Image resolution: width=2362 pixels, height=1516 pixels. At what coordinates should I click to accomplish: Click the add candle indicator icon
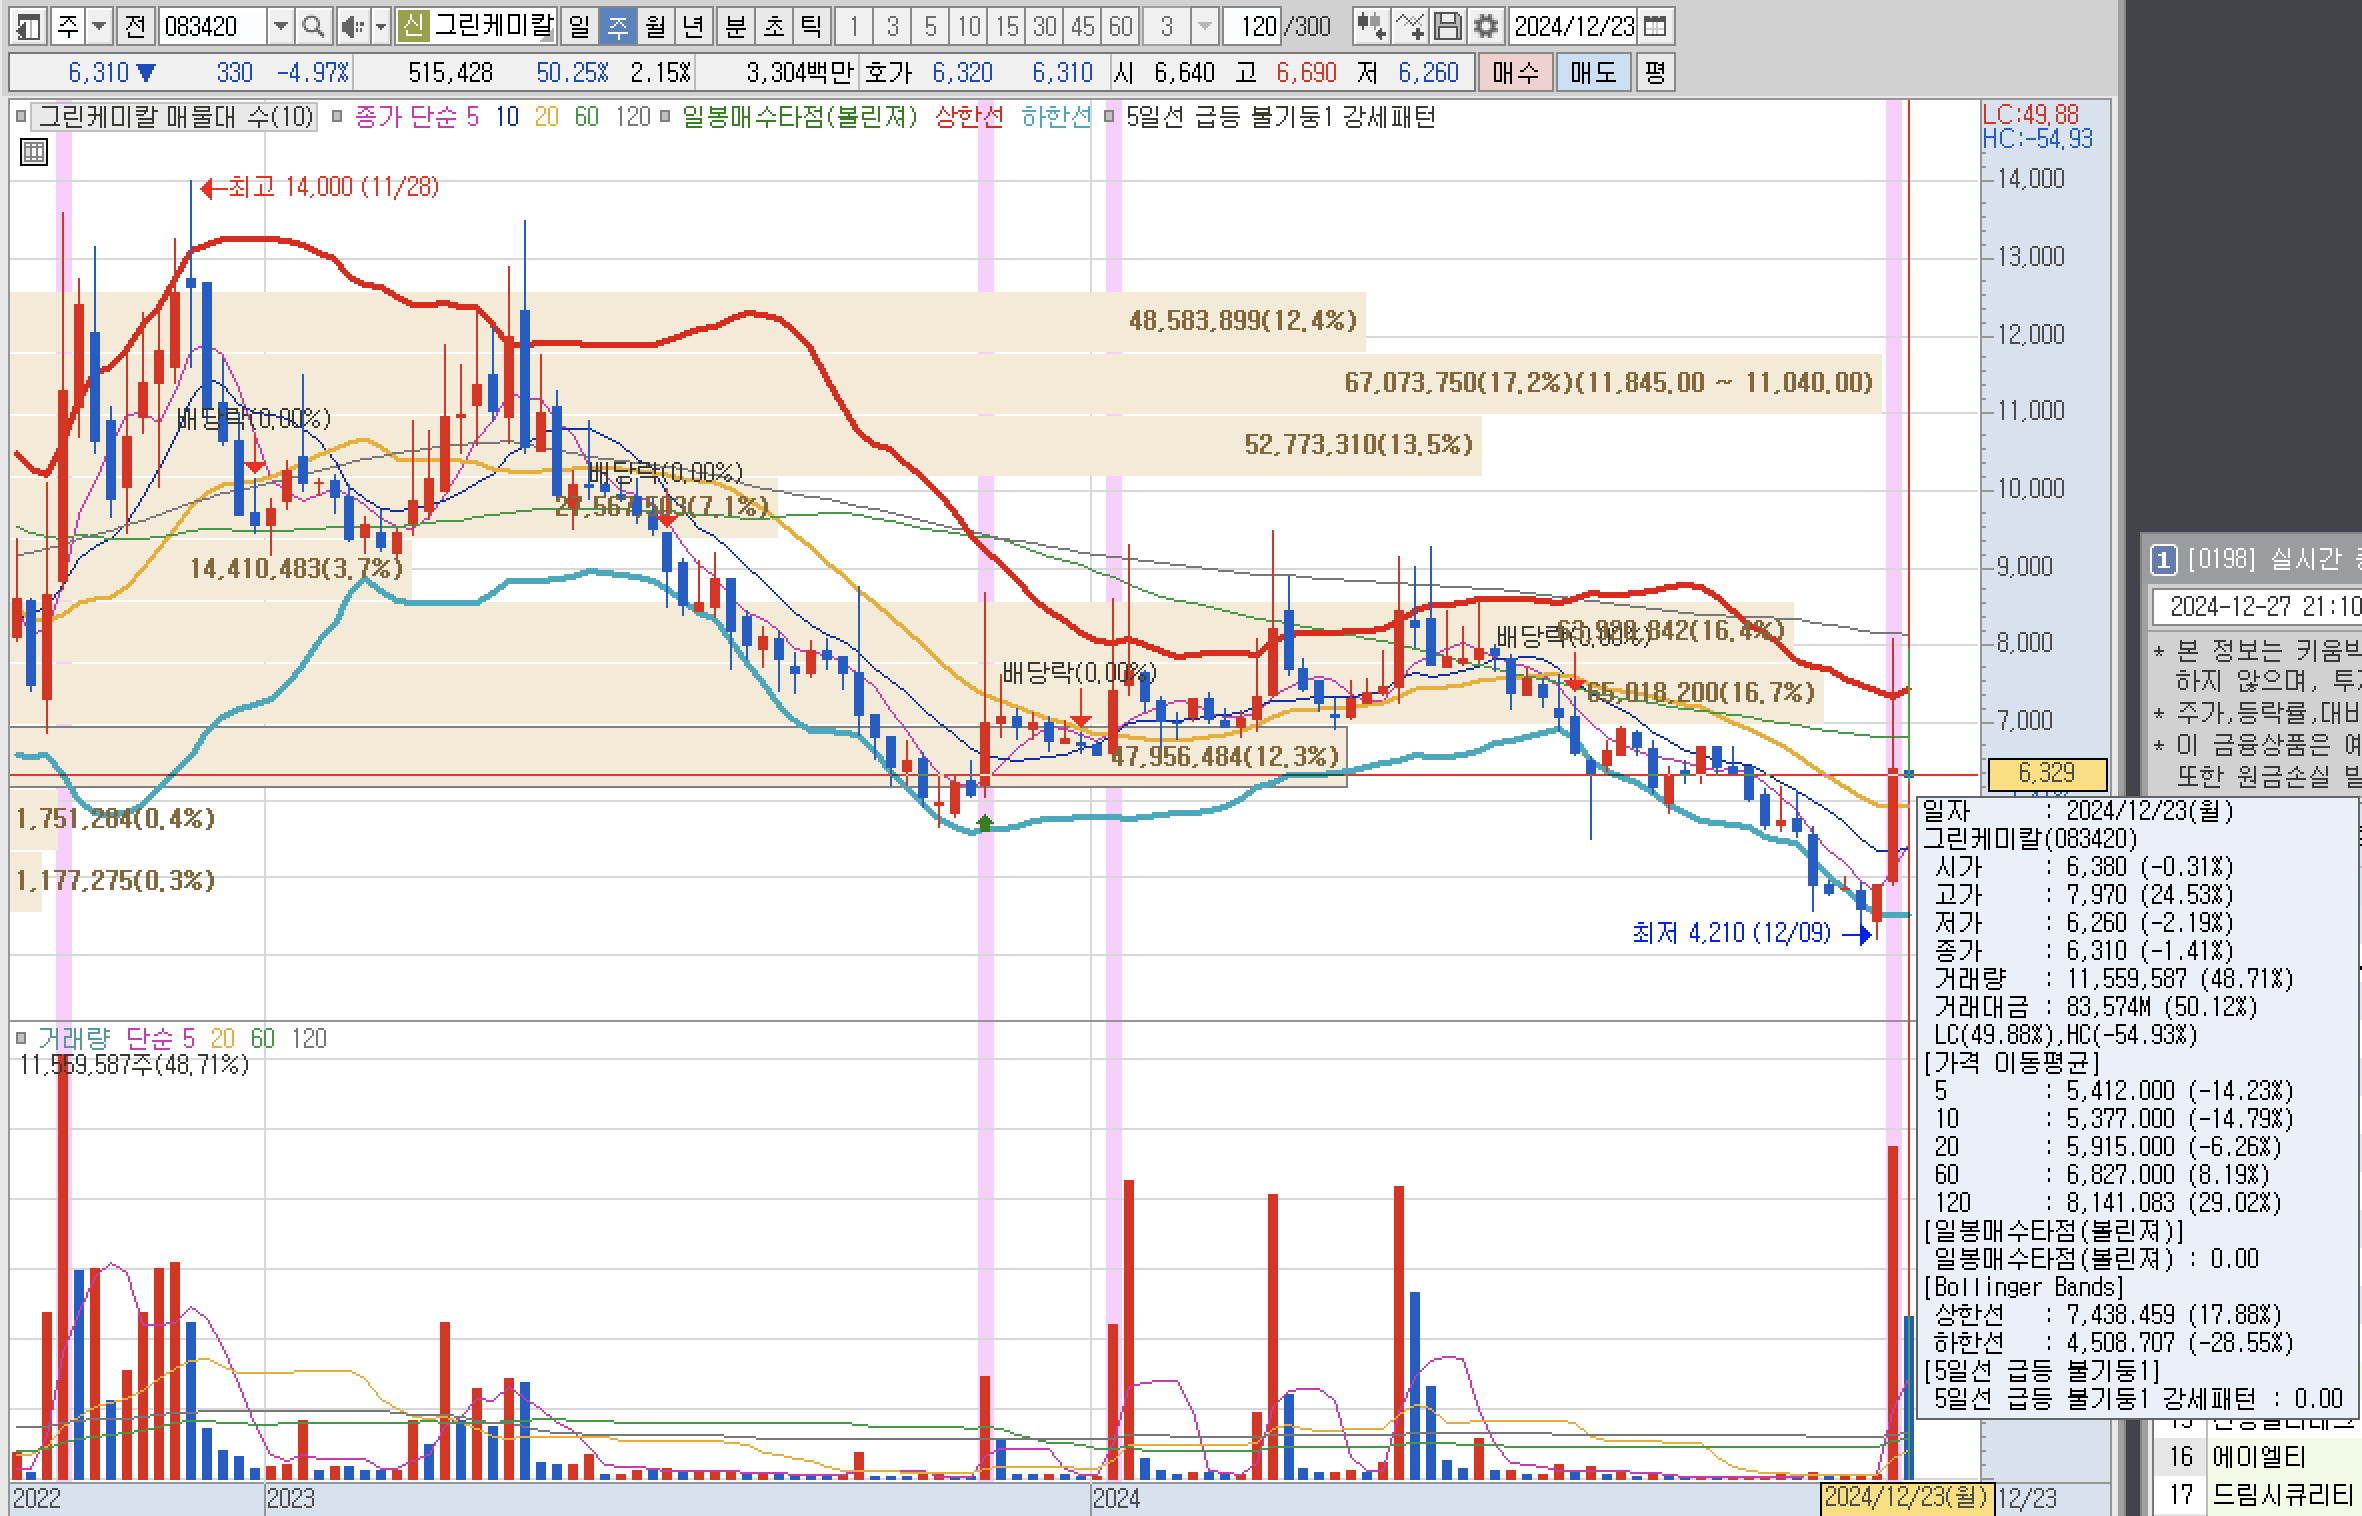pyautogui.click(x=1371, y=27)
